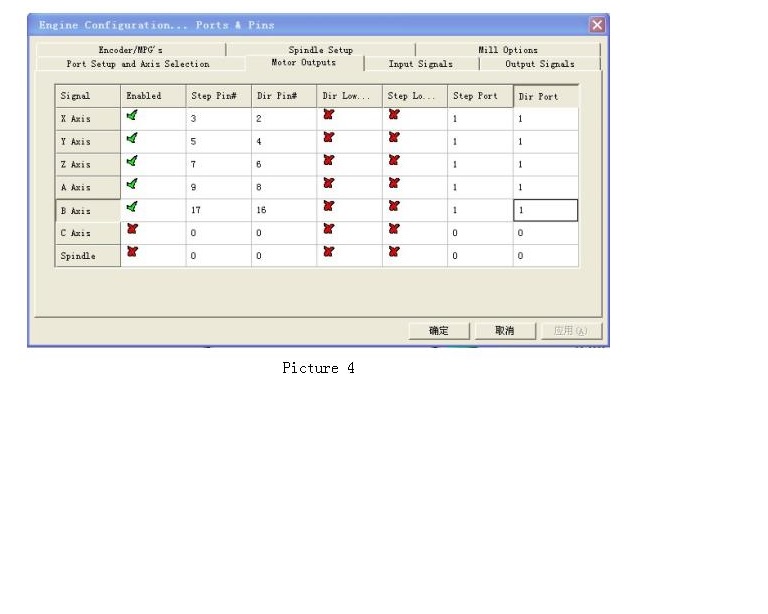The image size is (768, 614).
Task: Click the 取消 cancel button
Action: [504, 331]
